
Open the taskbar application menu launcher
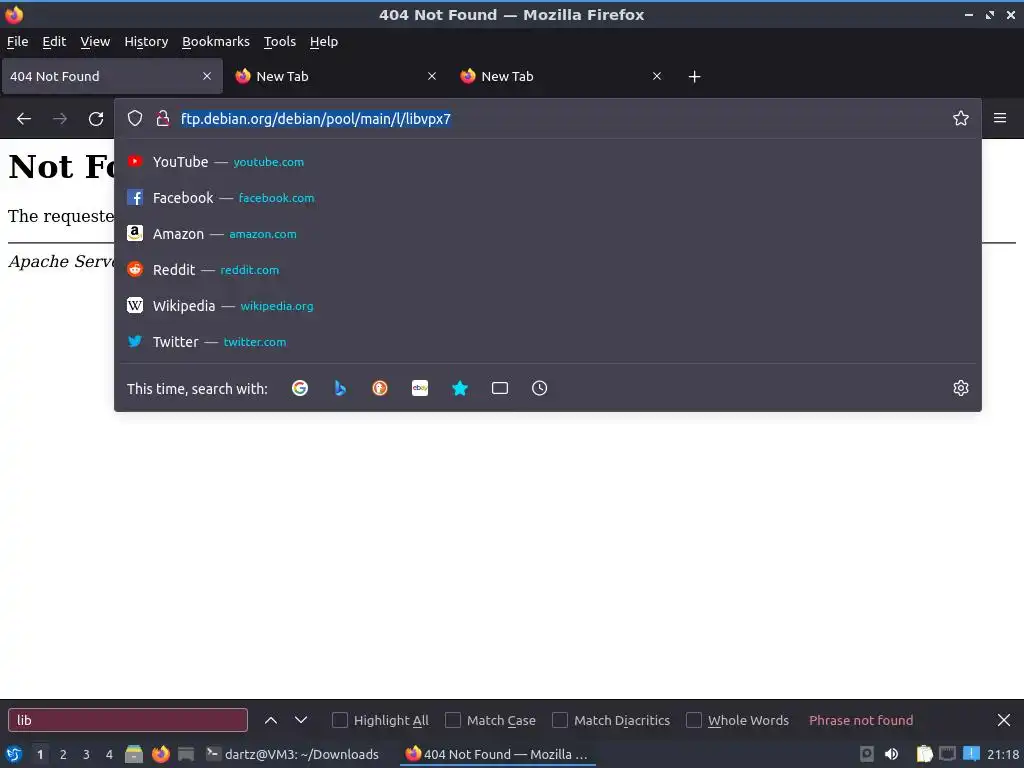tap(13, 754)
